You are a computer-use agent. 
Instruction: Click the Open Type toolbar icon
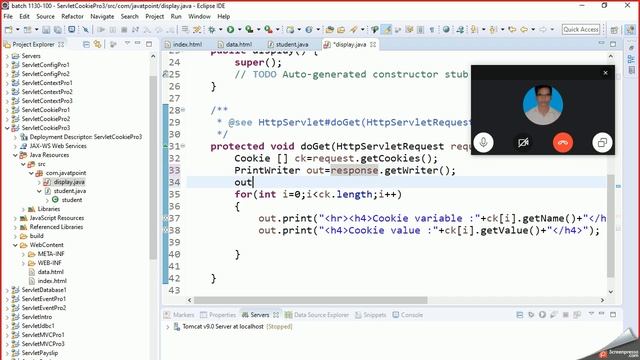click(x=329, y=29)
